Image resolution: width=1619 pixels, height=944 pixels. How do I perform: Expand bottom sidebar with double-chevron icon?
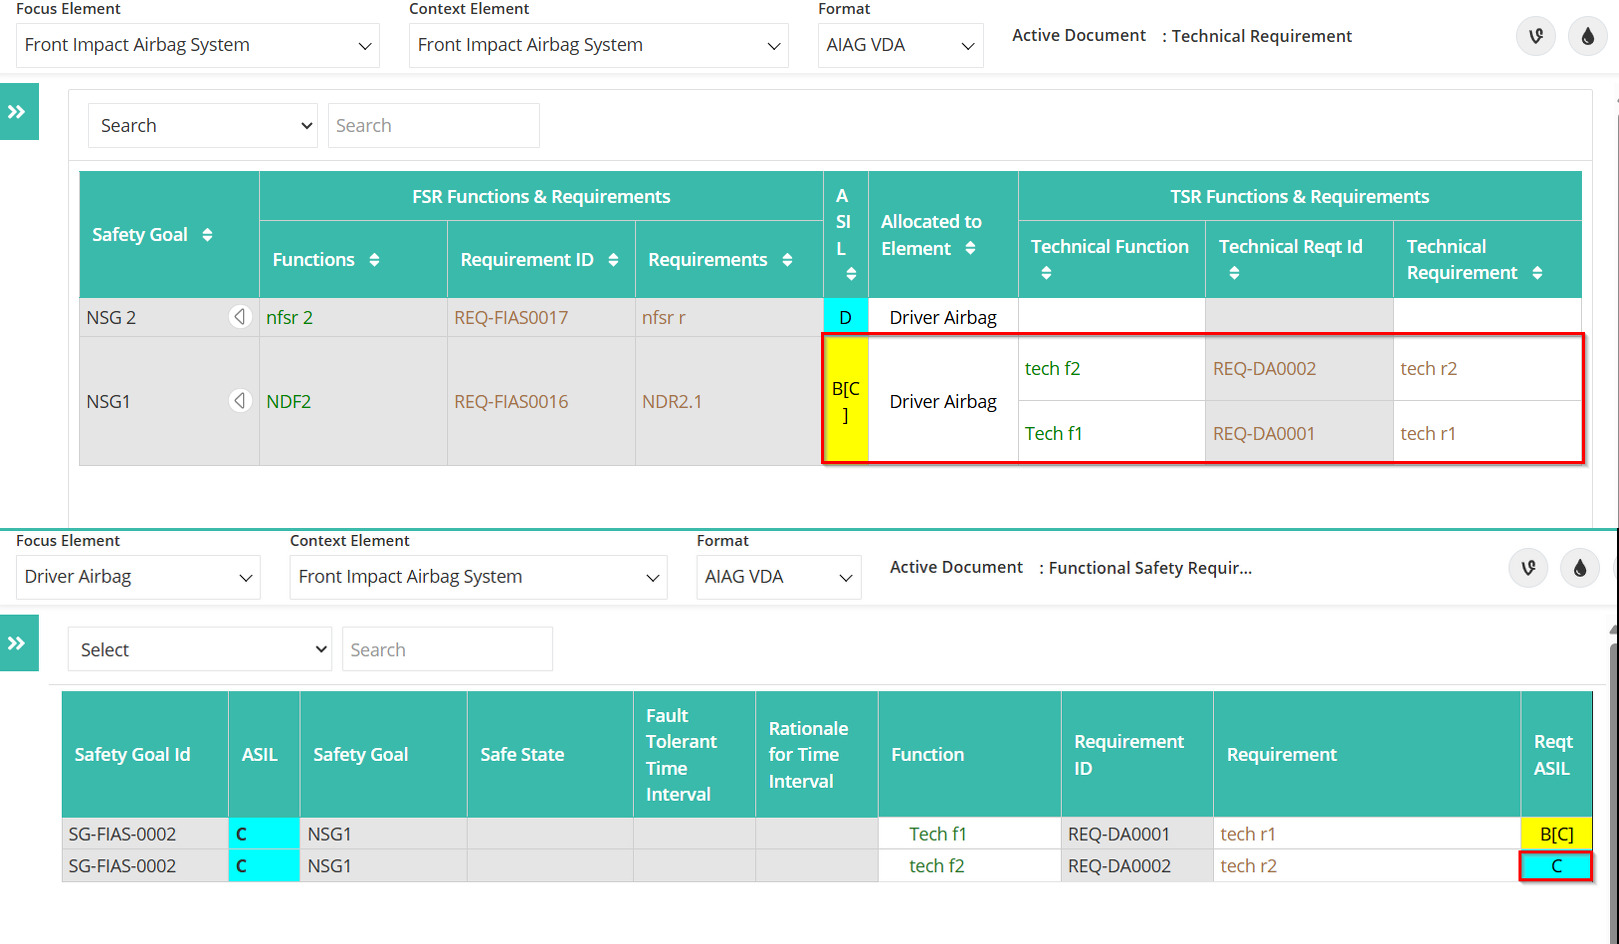point(17,643)
